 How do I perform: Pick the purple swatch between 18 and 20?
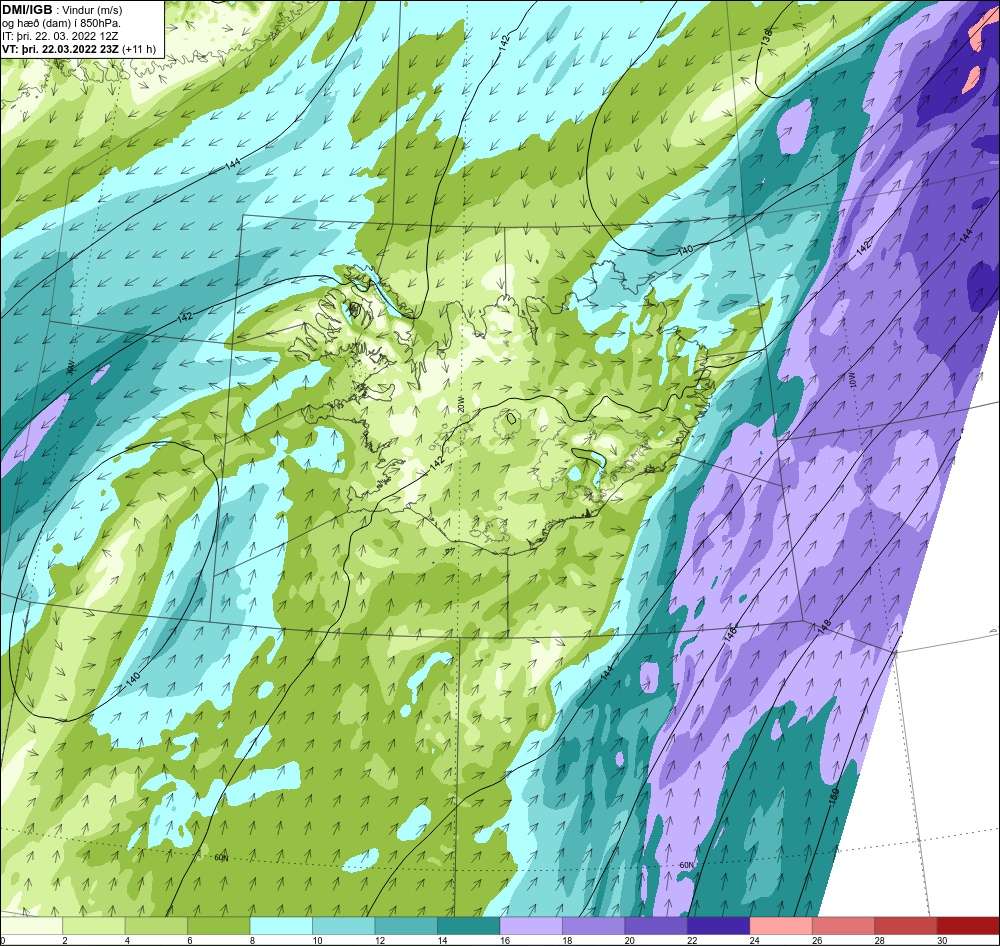[x=594, y=926]
